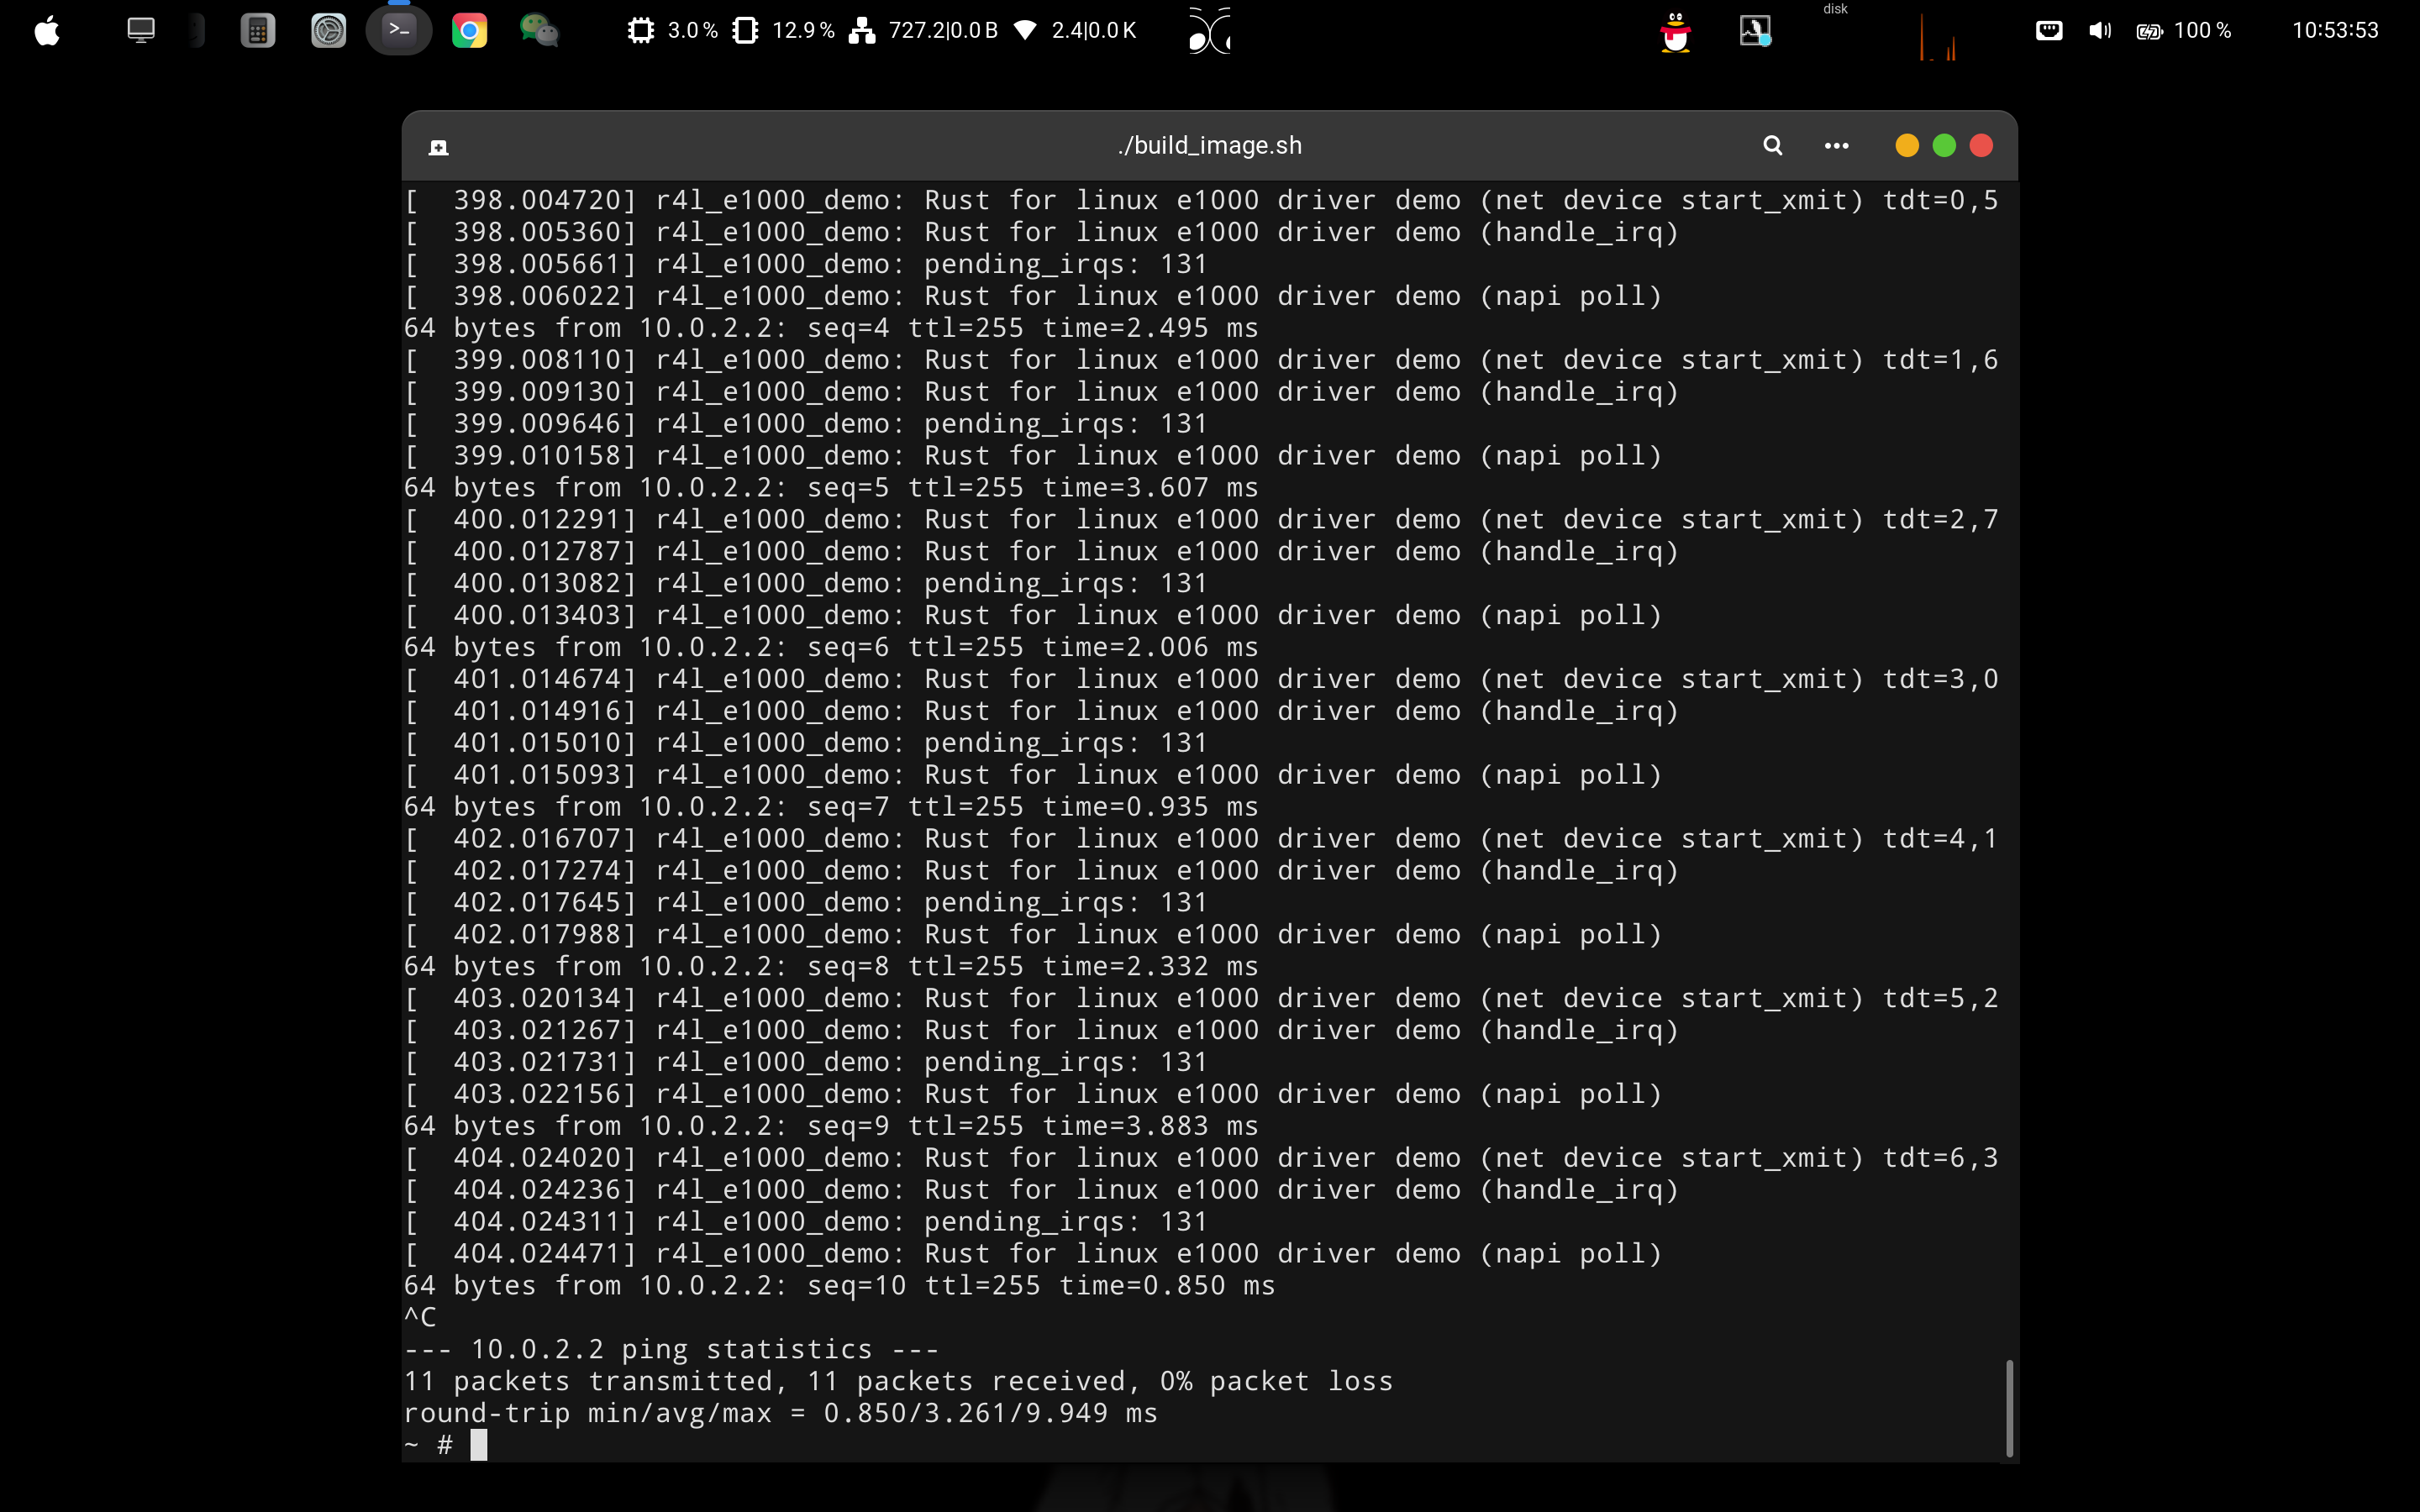
Task: Click the yellow minimize window button
Action: coord(1906,146)
